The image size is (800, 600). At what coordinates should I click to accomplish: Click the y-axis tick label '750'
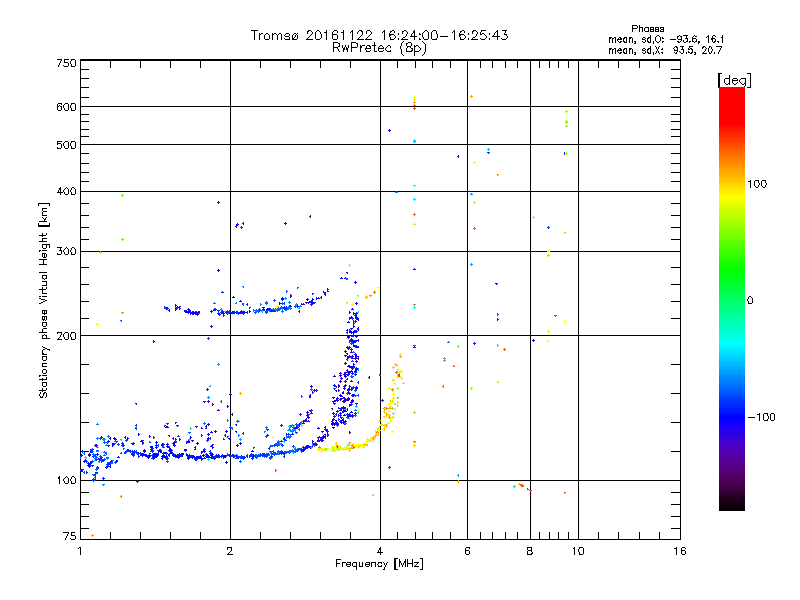click(66, 63)
